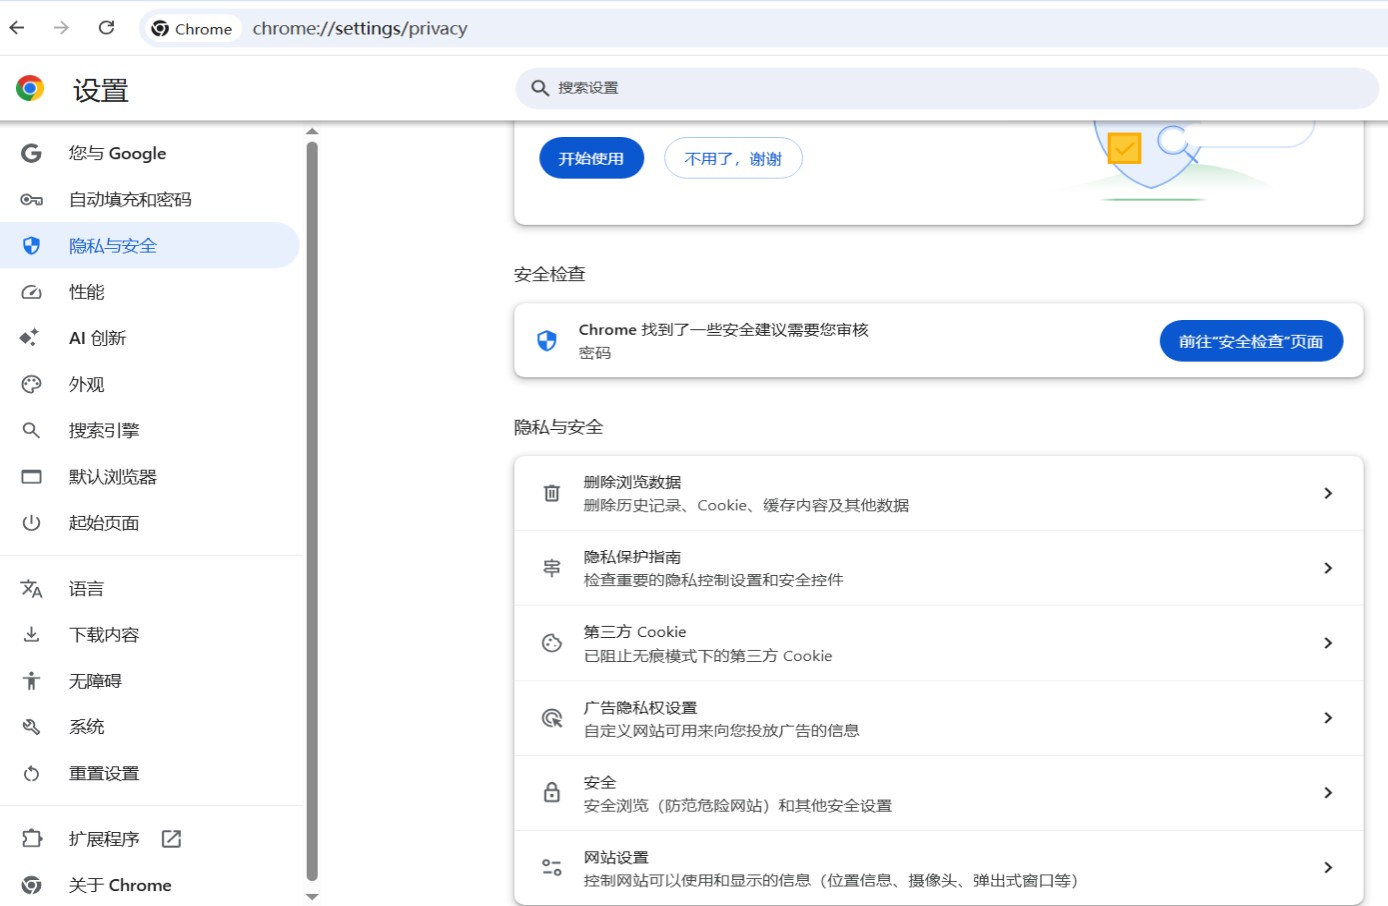Click the browser back arrow

17,28
